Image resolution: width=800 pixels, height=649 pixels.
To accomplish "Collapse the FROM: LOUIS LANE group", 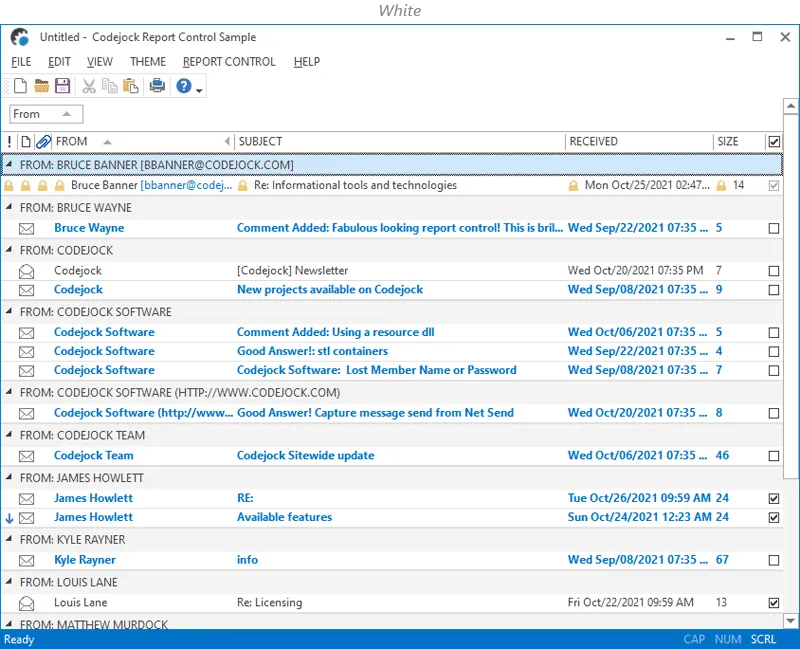I will 9,582.
